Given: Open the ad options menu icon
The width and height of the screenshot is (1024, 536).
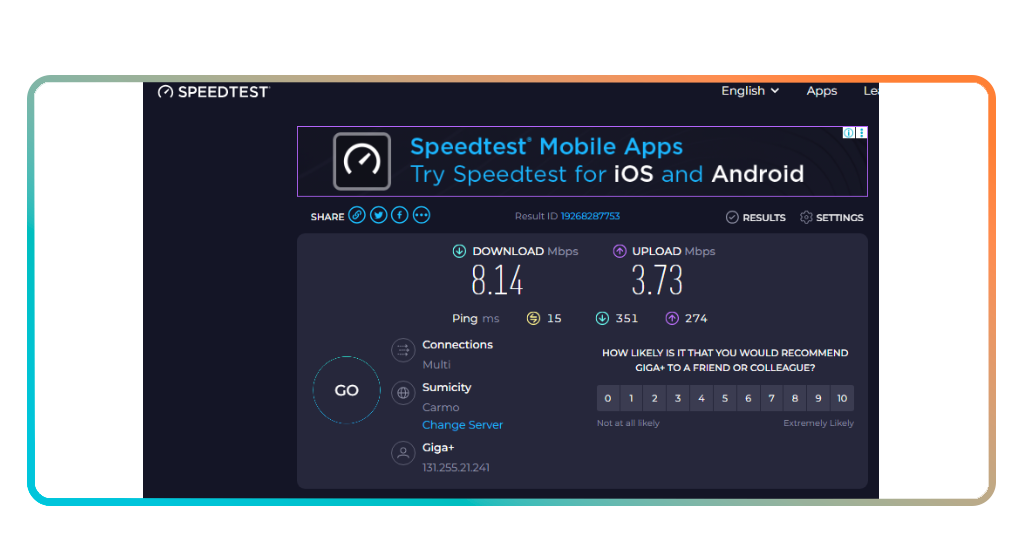Looking at the screenshot, I should (862, 133).
